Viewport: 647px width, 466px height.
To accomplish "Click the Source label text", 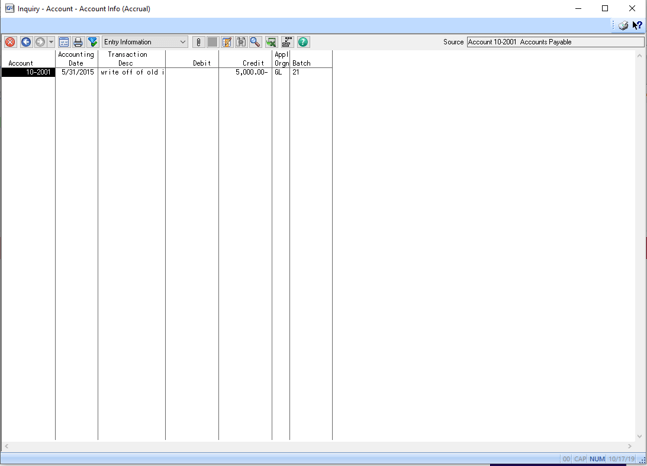I will [453, 42].
